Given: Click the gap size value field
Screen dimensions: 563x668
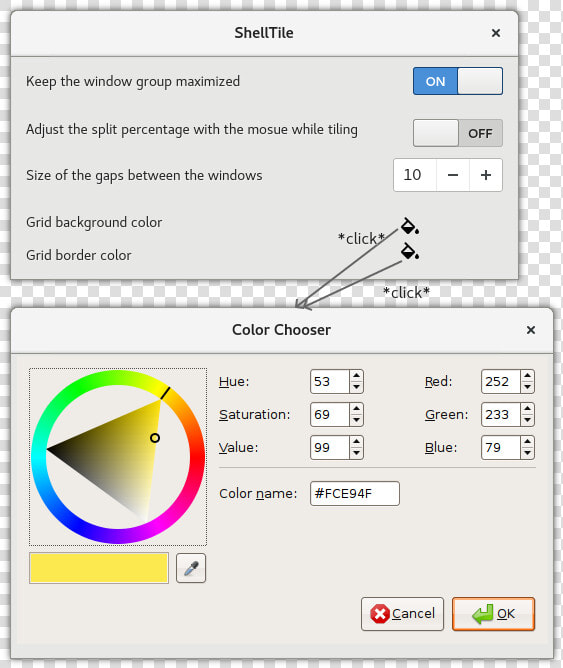Looking at the screenshot, I should (x=415, y=175).
